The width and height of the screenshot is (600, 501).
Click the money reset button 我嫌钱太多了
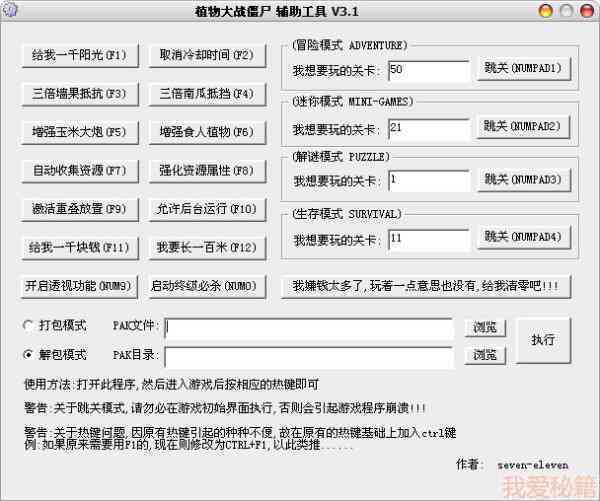[x=426, y=286]
